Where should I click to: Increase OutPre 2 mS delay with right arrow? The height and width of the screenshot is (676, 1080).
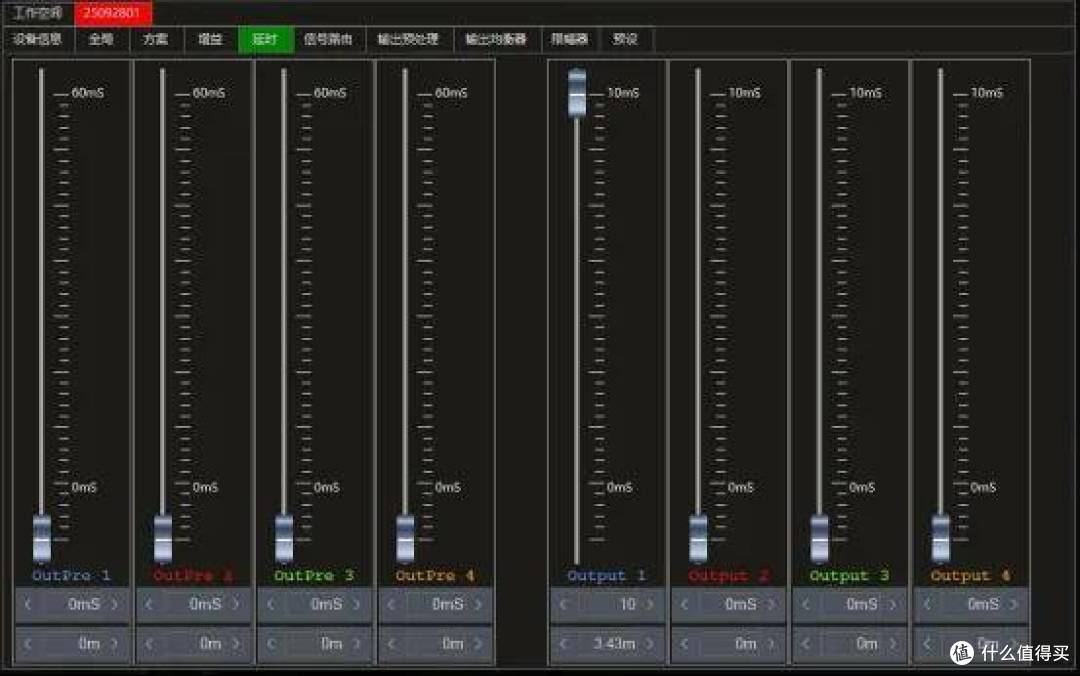coord(236,604)
